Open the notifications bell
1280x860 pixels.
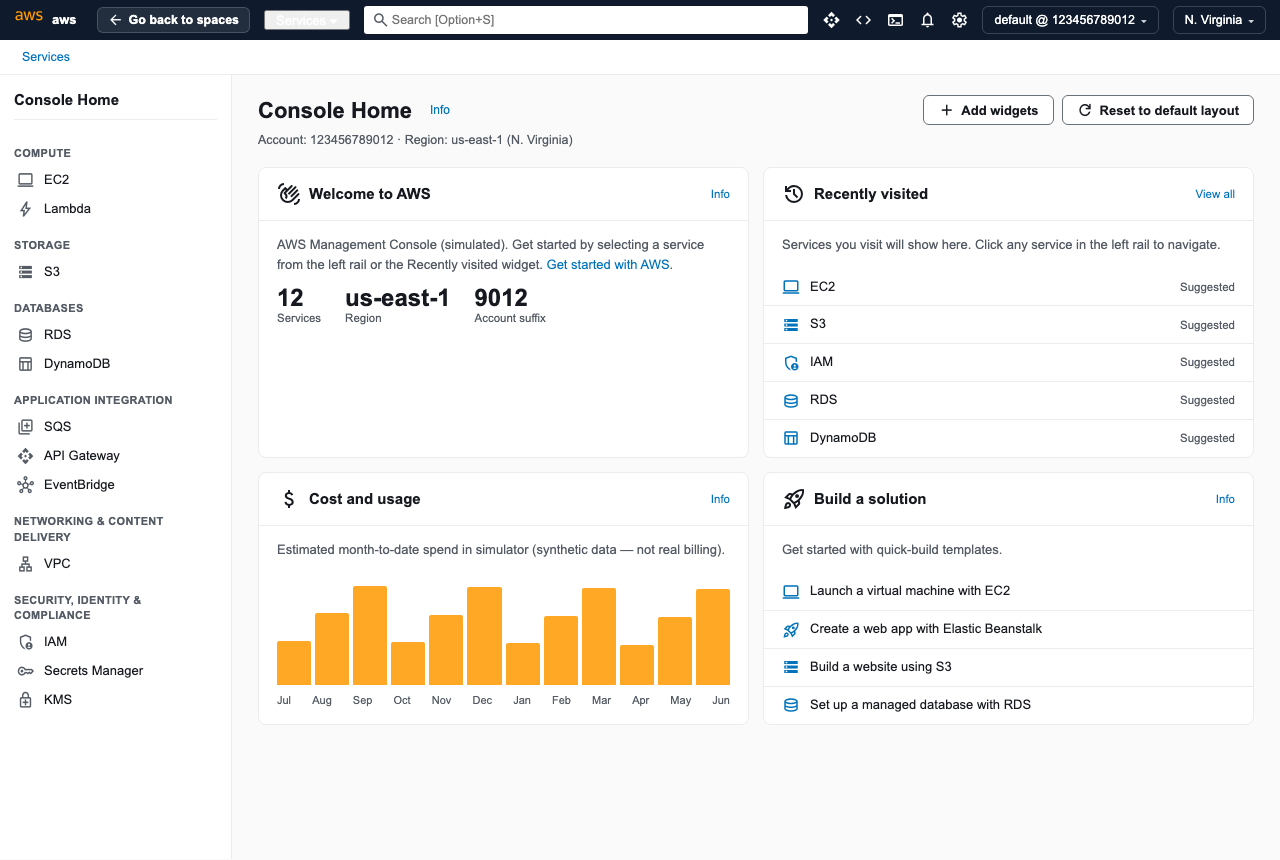tap(928, 20)
